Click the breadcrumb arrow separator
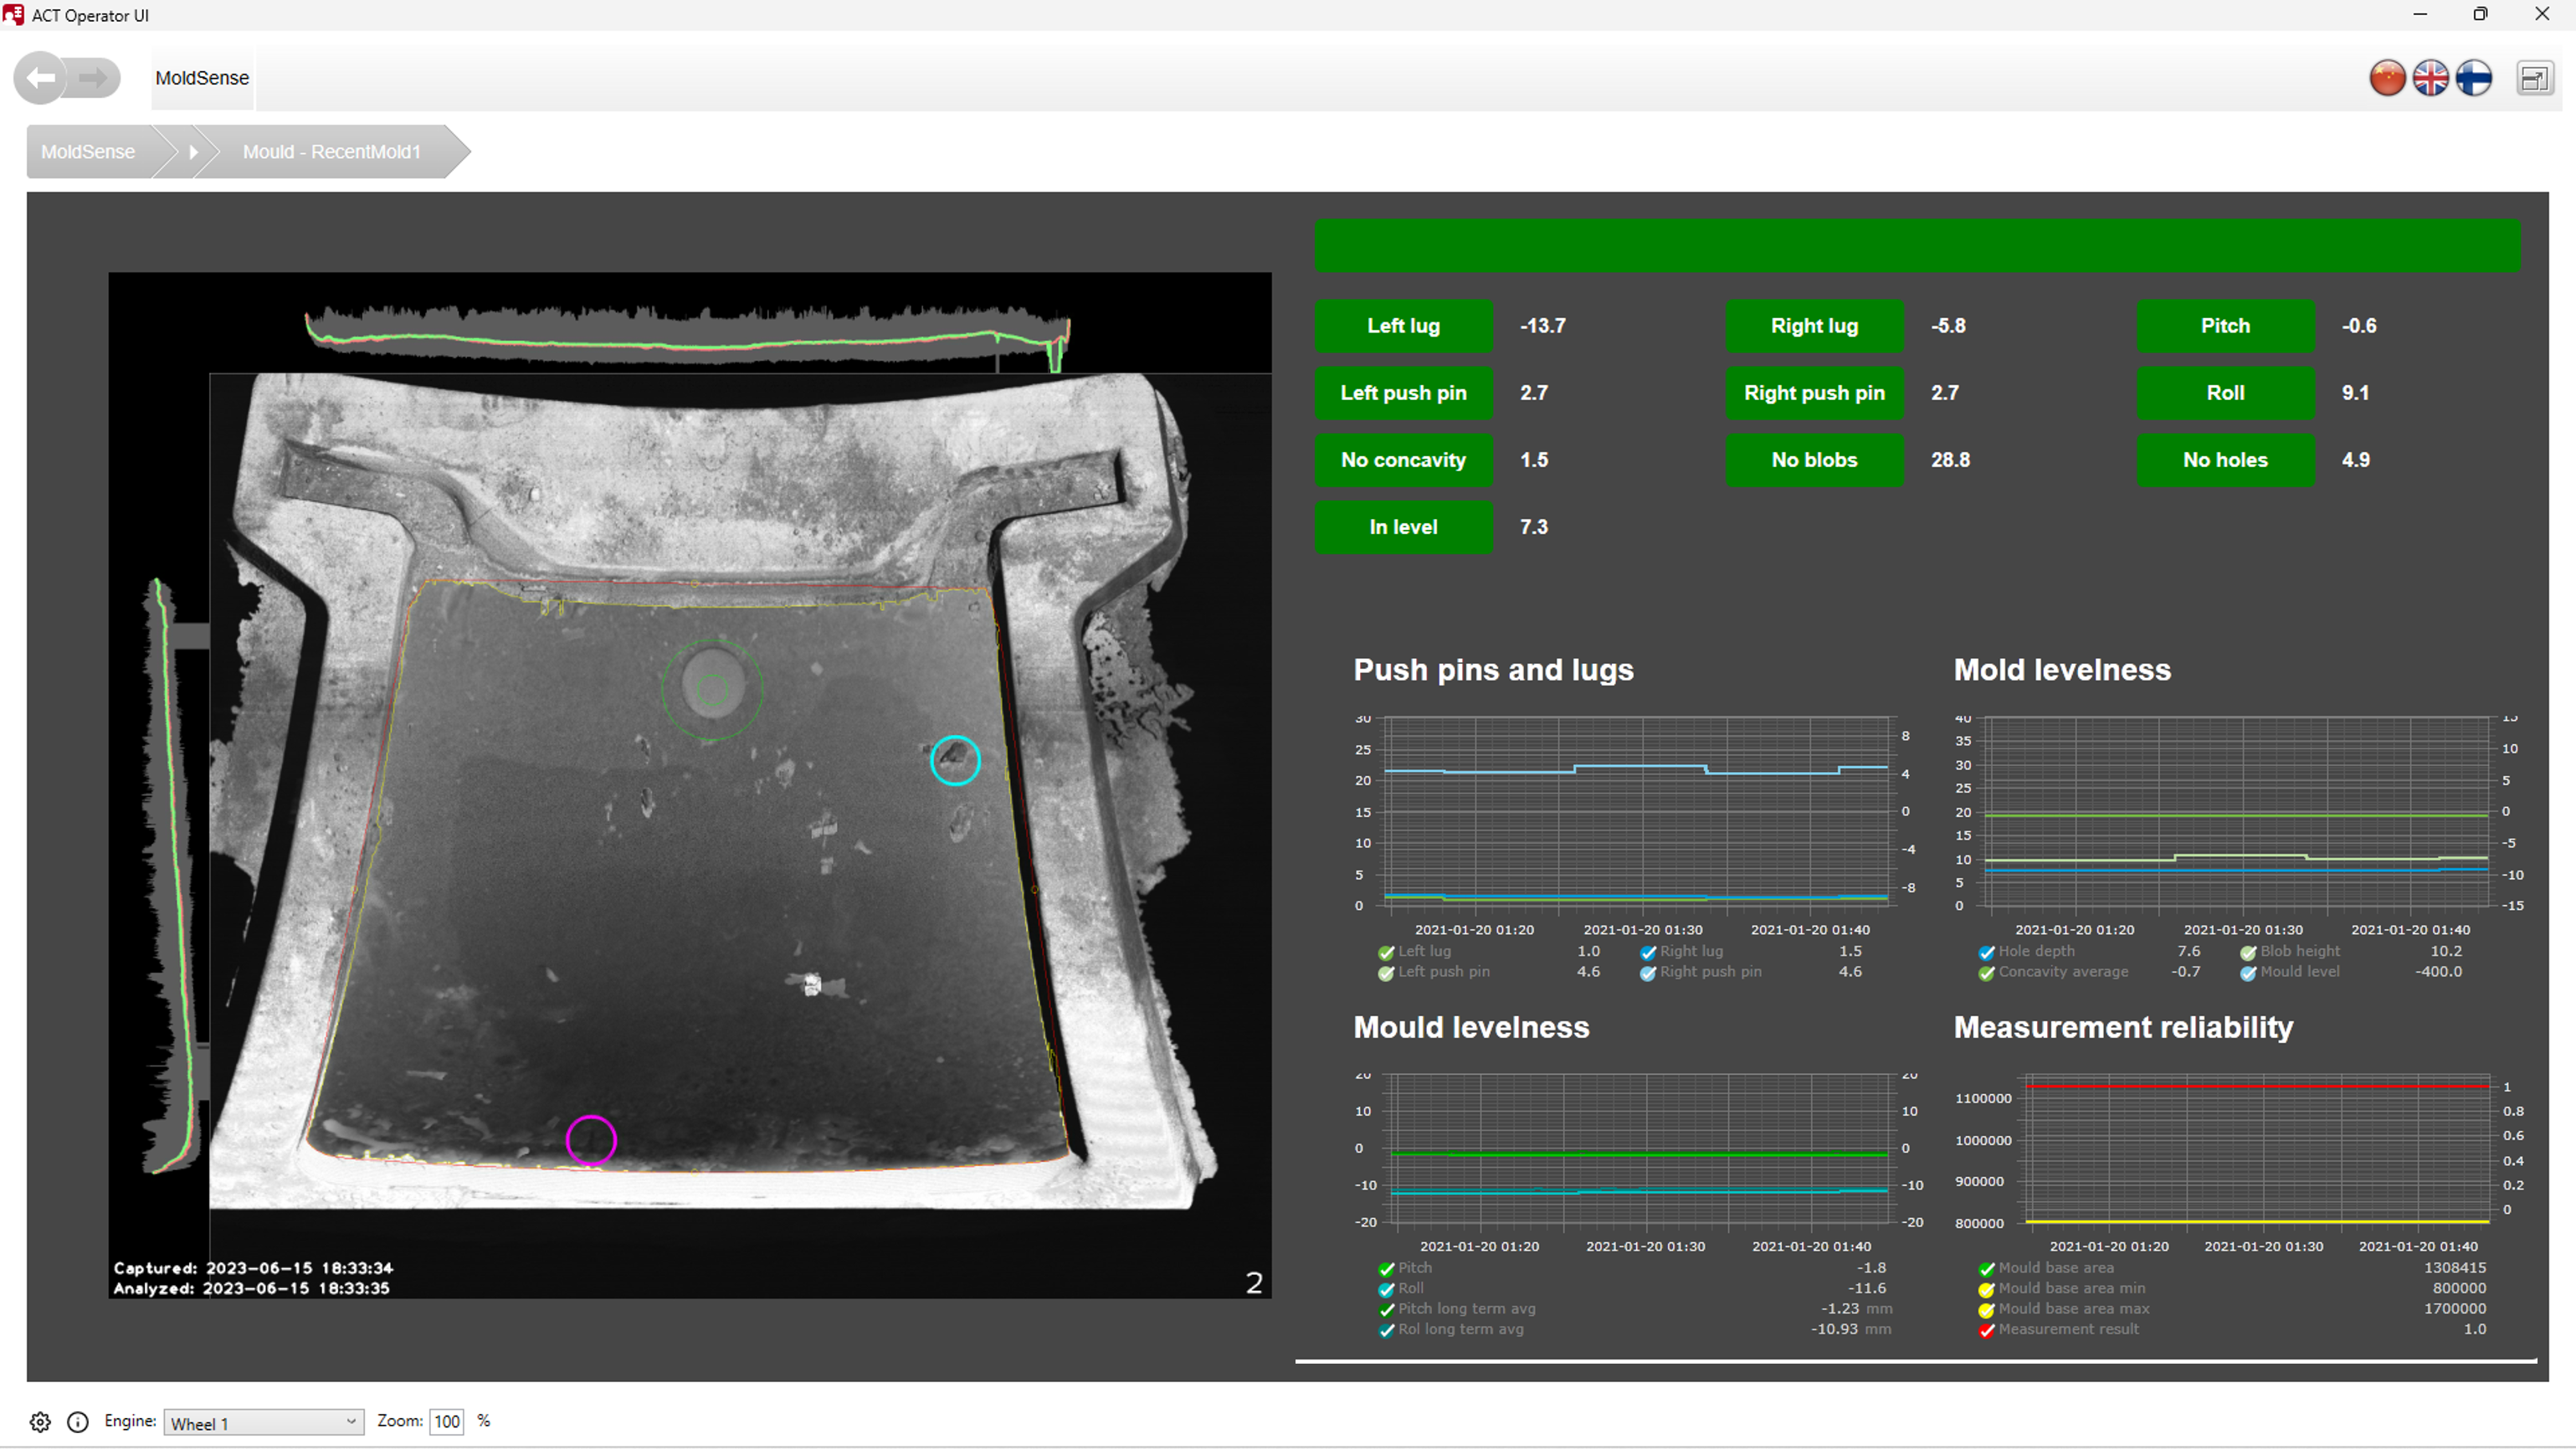The height and width of the screenshot is (1449, 2576). click(x=193, y=152)
